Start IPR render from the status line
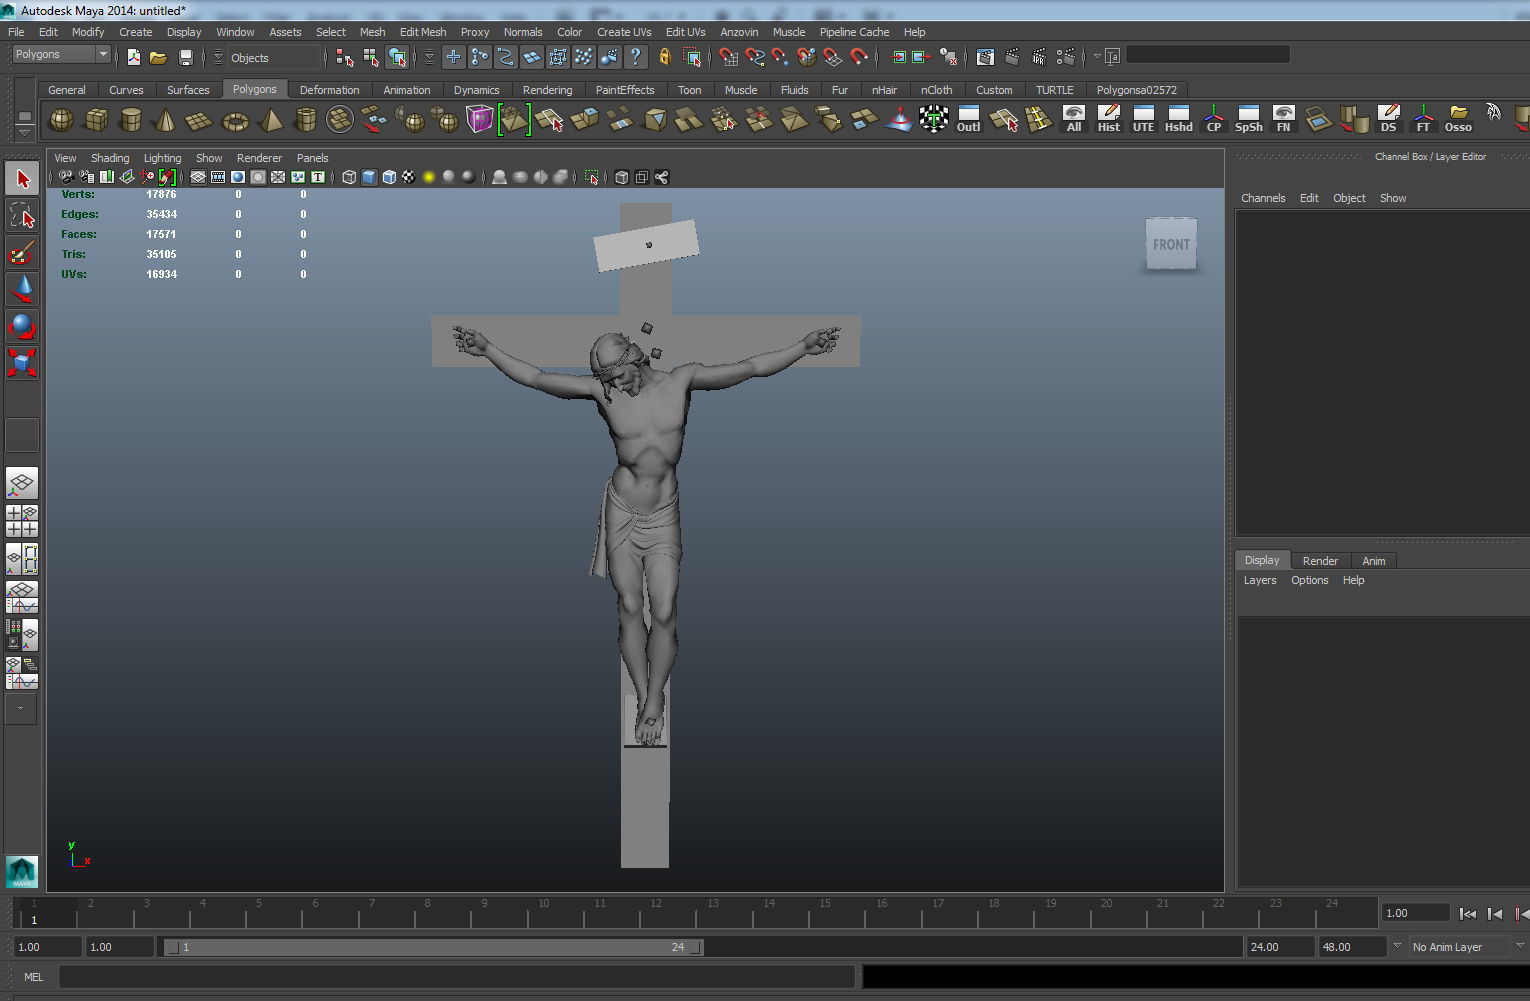This screenshot has width=1530, height=1001. [1039, 57]
